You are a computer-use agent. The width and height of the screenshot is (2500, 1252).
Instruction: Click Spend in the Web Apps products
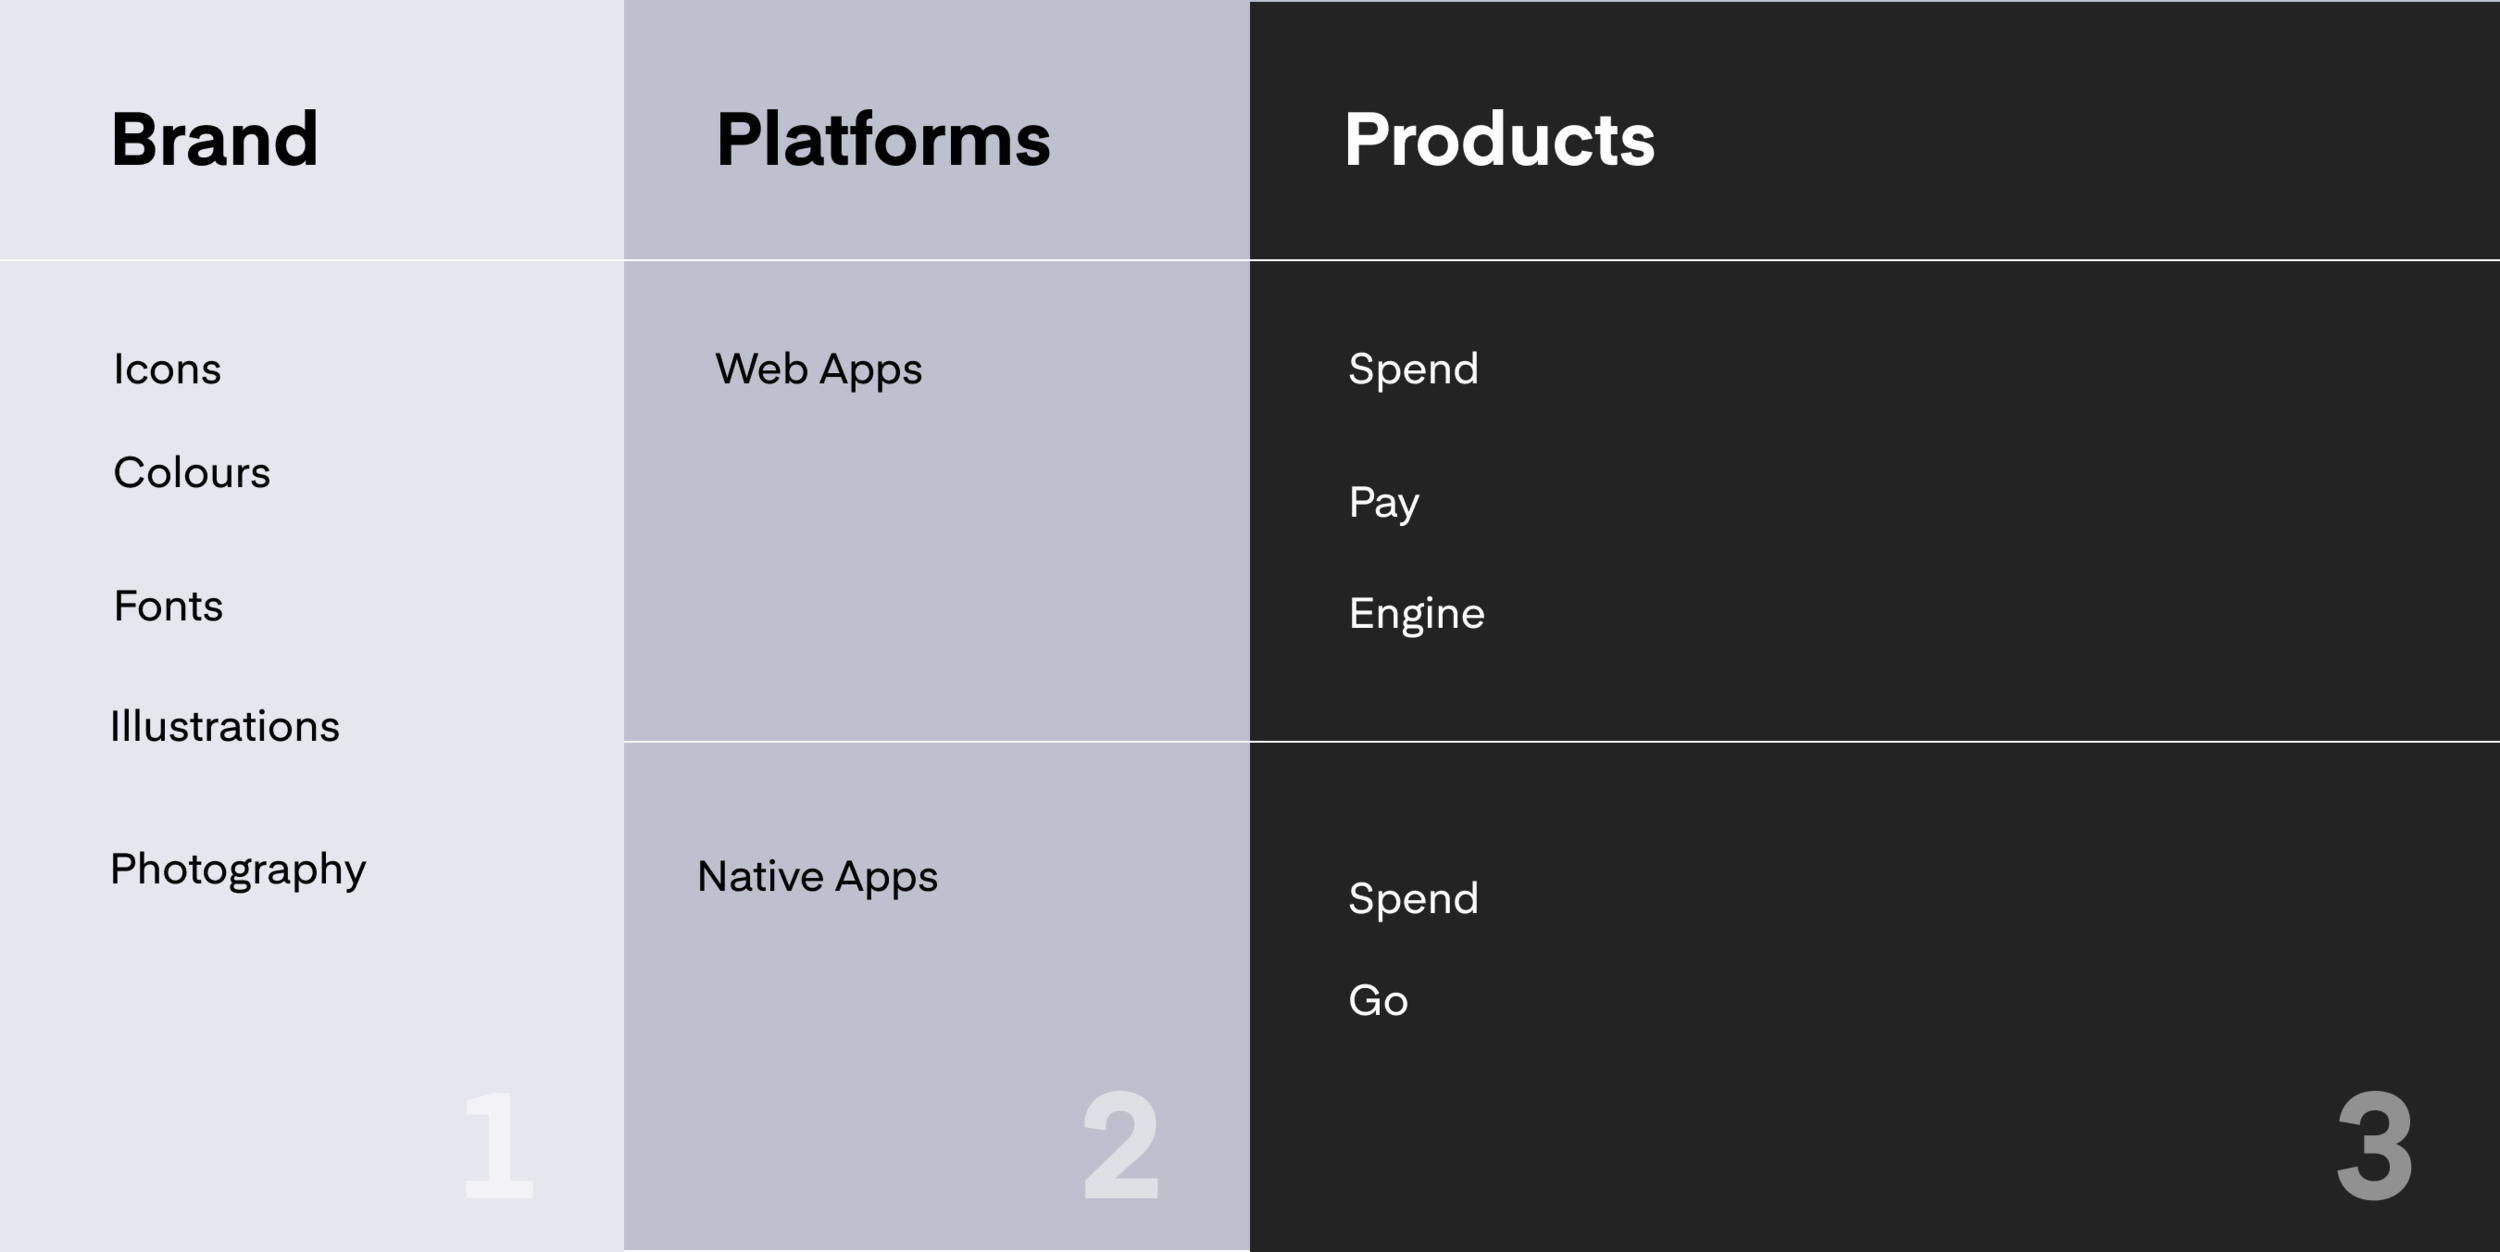[1413, 370]
